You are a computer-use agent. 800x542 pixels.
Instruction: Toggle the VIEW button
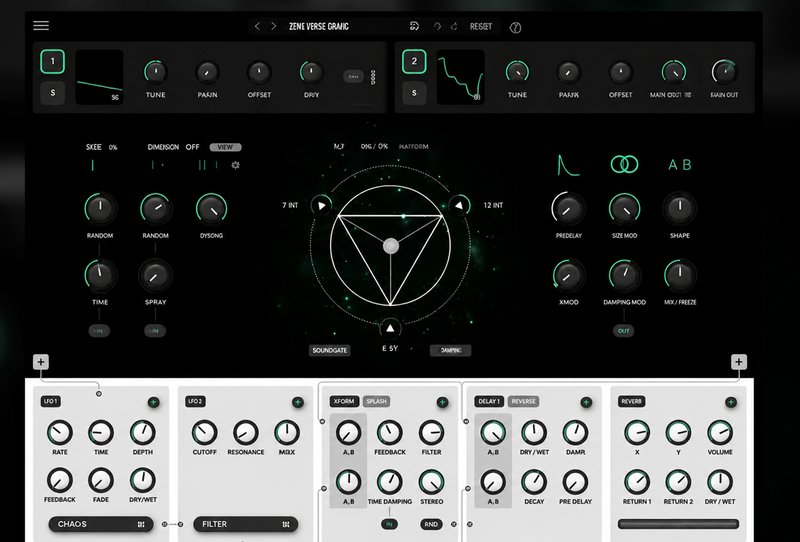pyautogui.click(x=226, y=147)
